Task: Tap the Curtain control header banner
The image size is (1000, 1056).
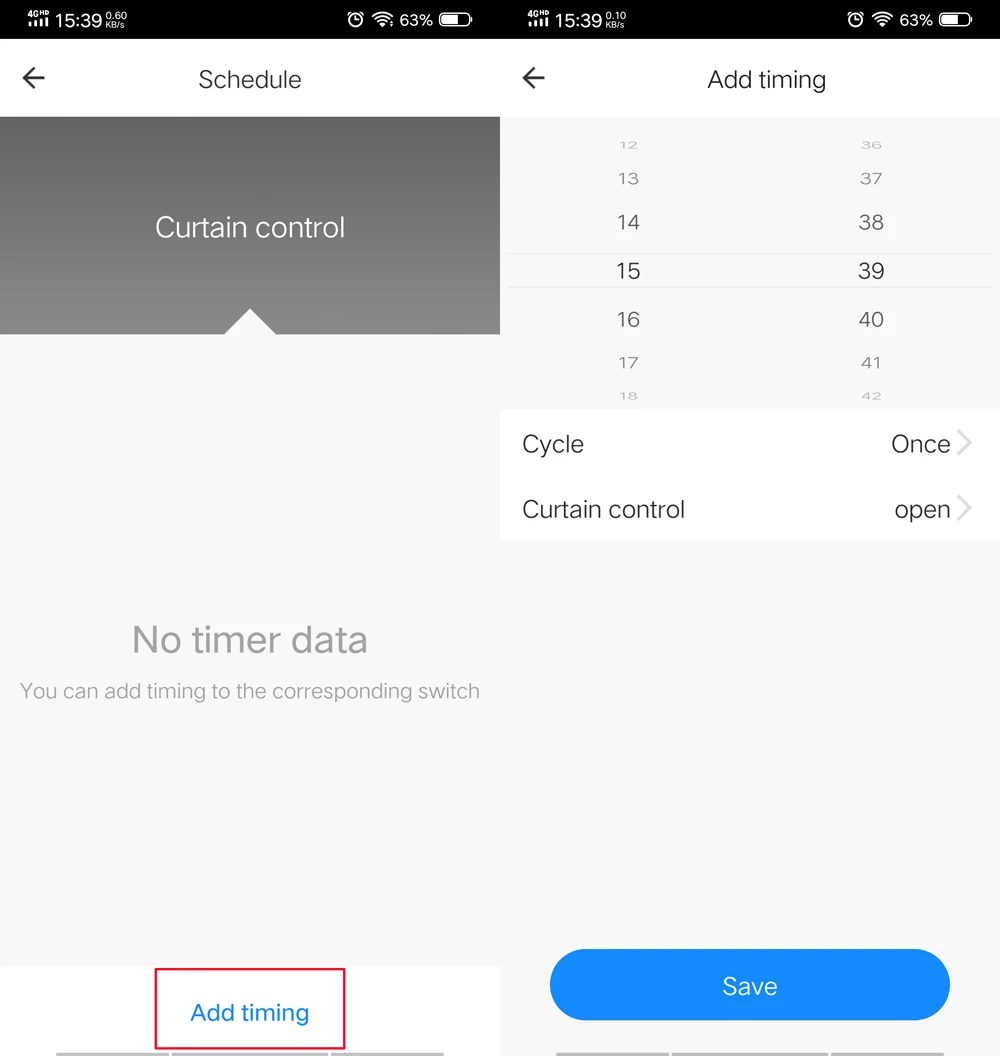Action: pyautogui.click(x=250, y=226)
